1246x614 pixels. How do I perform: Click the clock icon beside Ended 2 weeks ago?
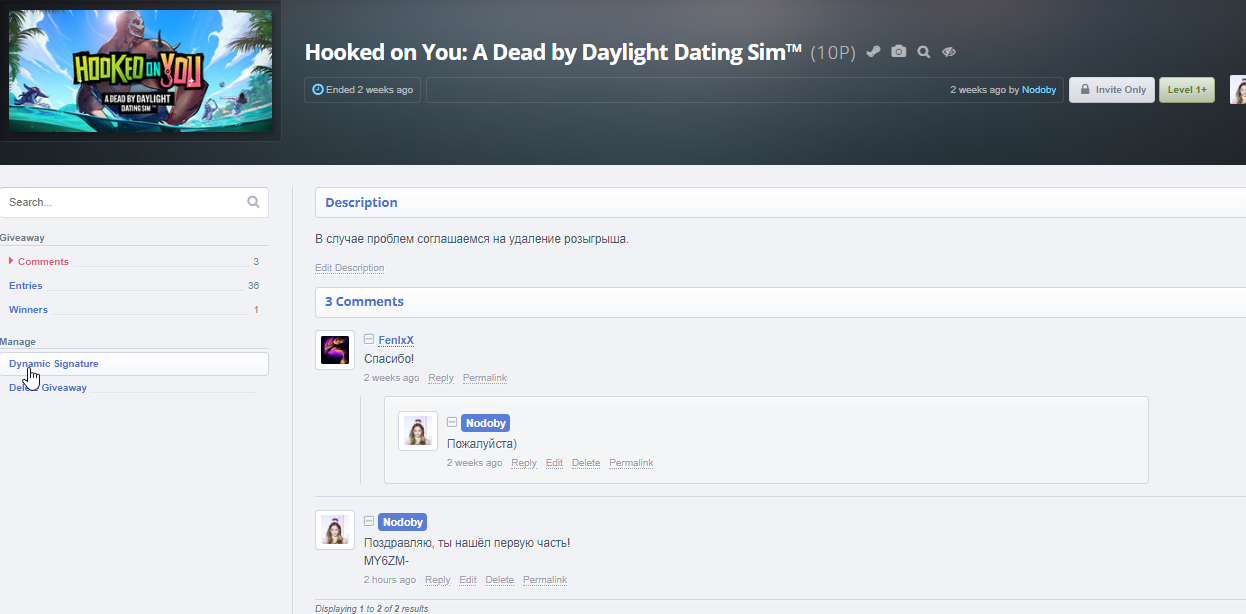(x=318, y=90)
